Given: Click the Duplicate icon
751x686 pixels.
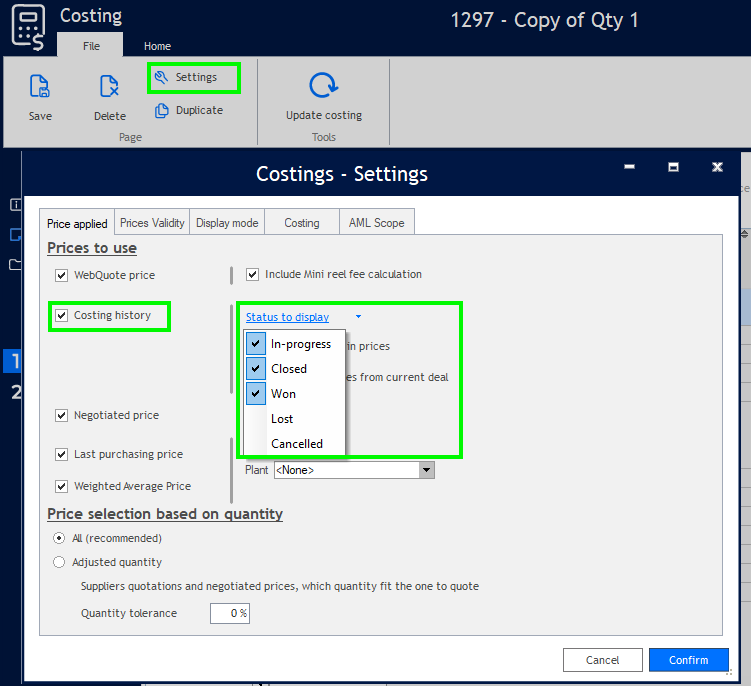Looking at the screenshot, I should [161, 110].
